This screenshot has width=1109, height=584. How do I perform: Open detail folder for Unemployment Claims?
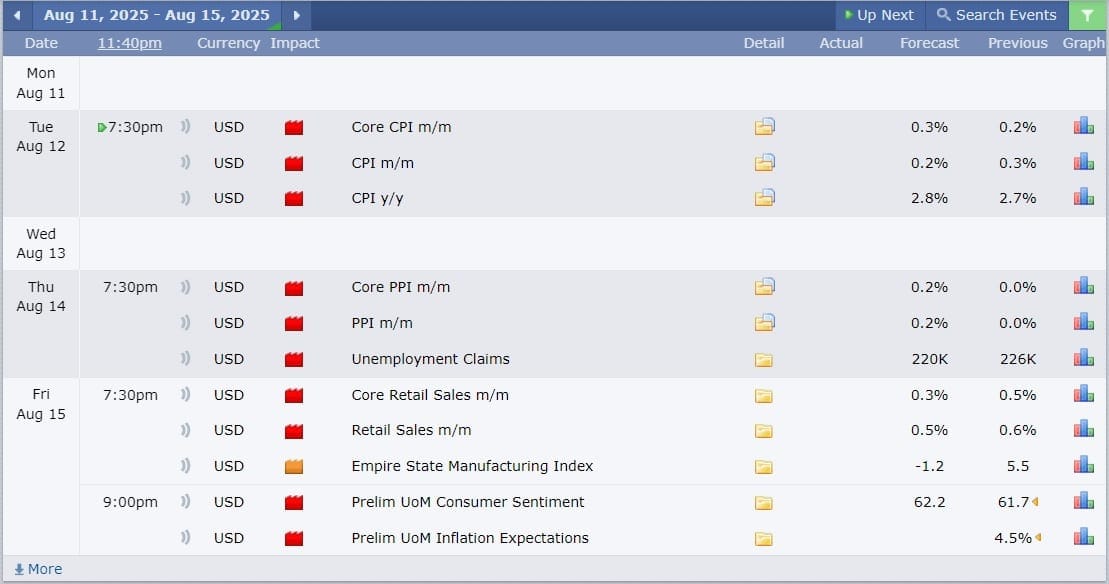pos(764,360)
